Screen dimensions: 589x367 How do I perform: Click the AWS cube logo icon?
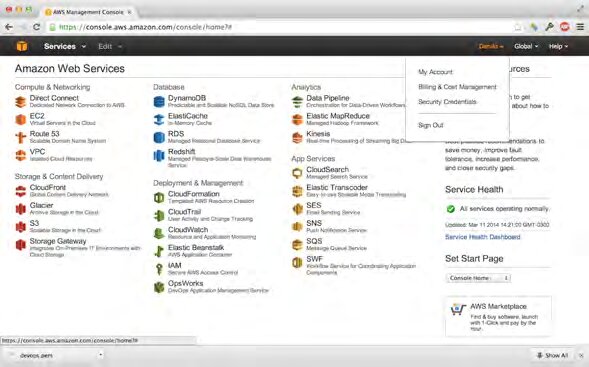click(x=22, y=46)
